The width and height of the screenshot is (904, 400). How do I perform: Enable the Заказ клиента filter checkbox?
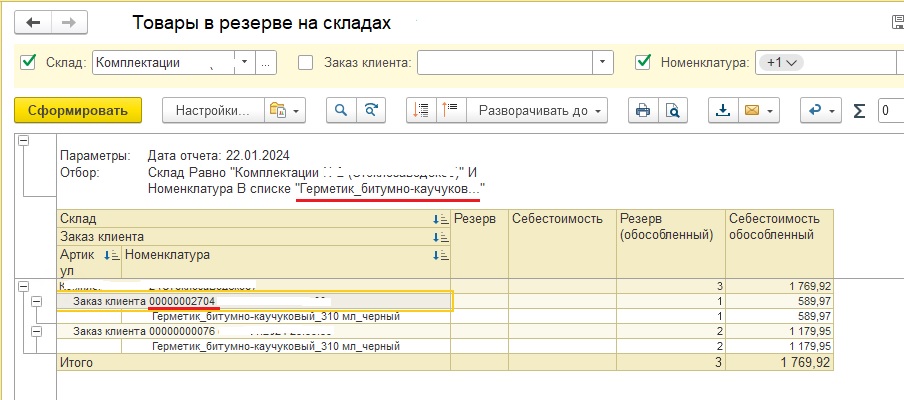(x=306, y=62)
